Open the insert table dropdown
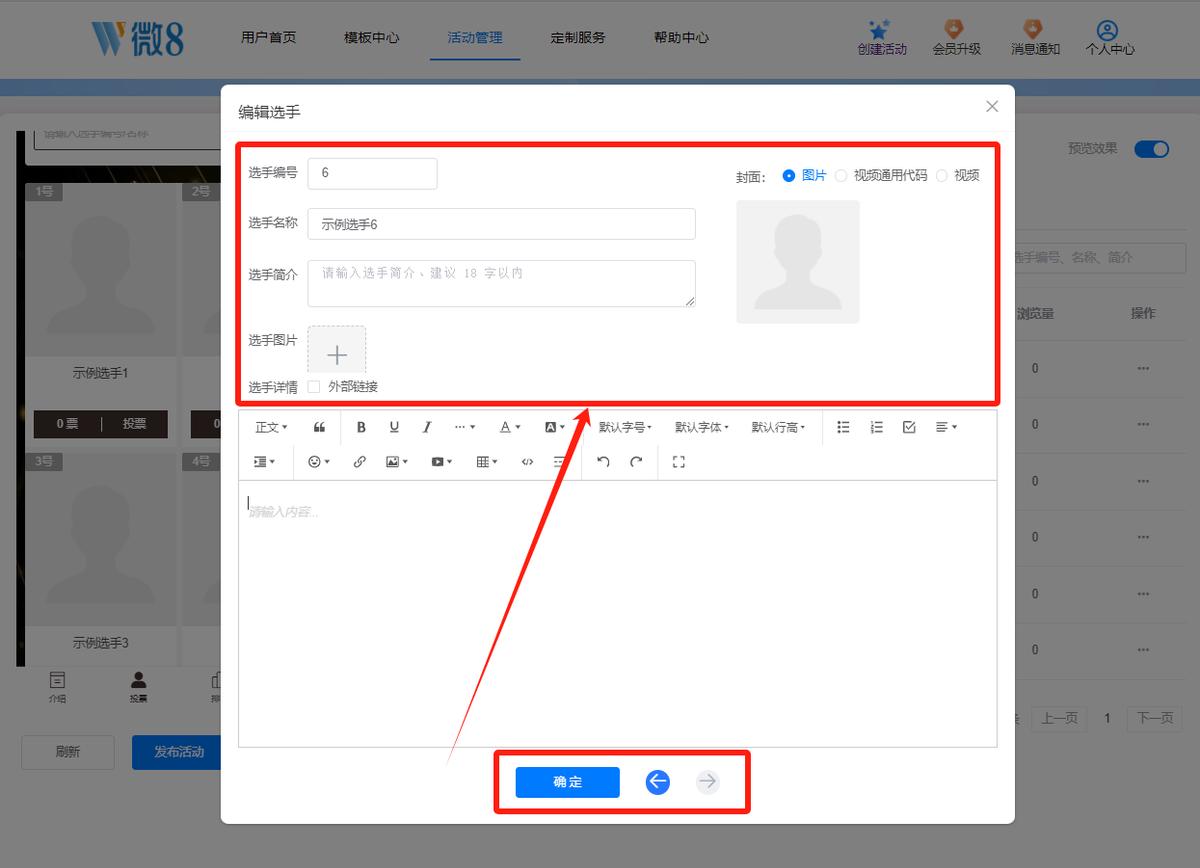Image resolution: width=1200 pixels, height=868 pixels. (x=486, y=462)
